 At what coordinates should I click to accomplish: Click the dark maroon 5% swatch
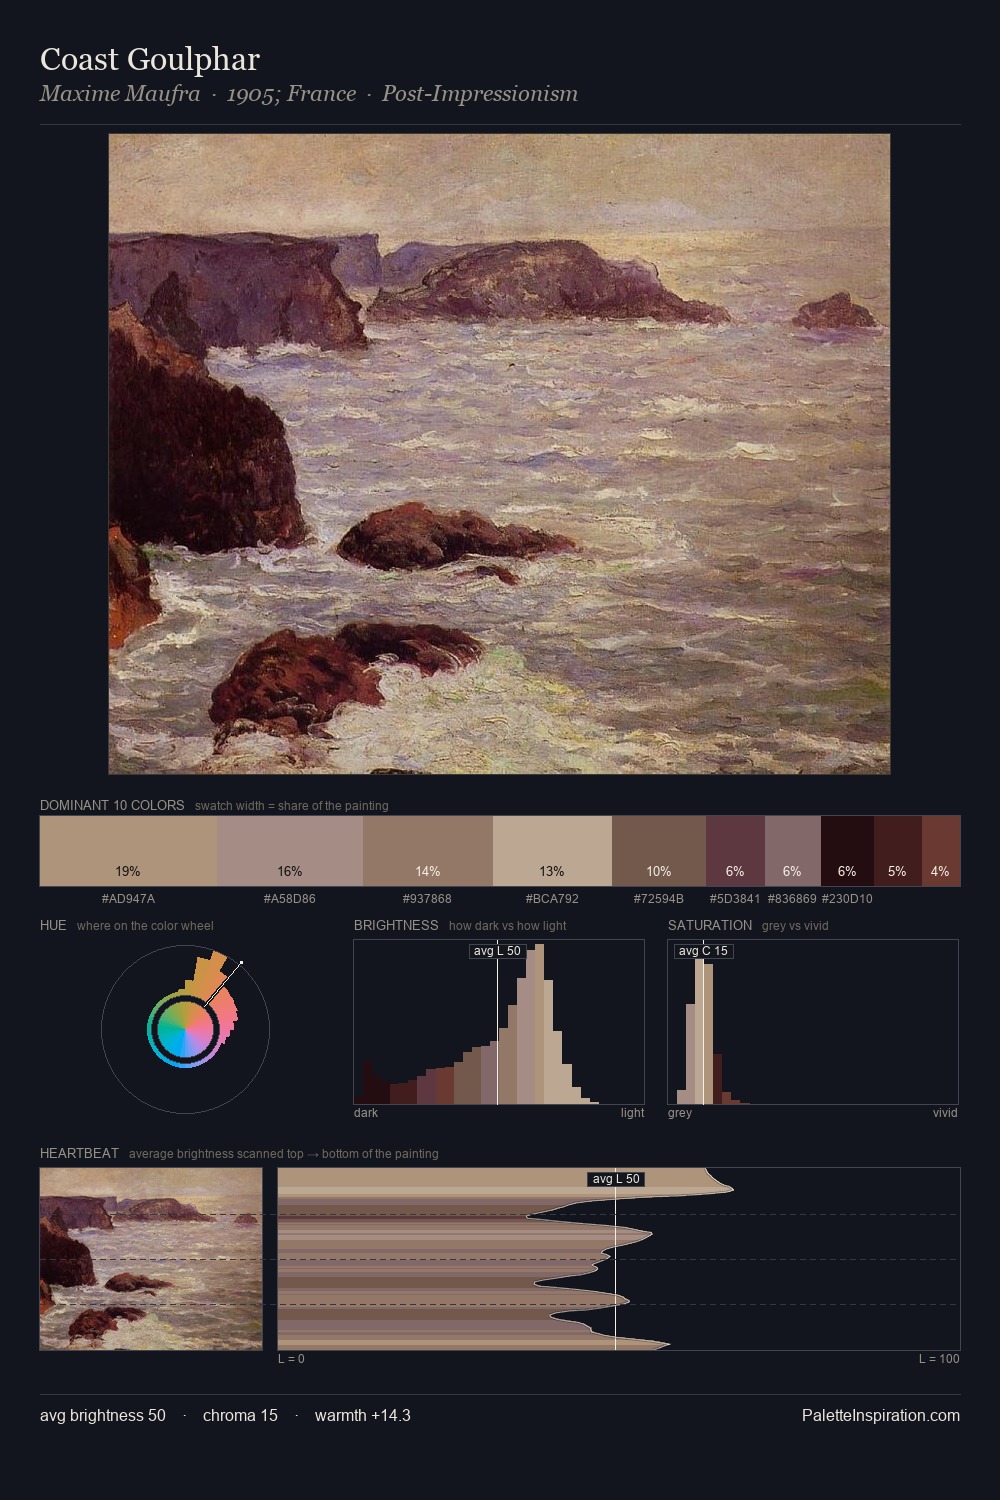tap(898, 851)
